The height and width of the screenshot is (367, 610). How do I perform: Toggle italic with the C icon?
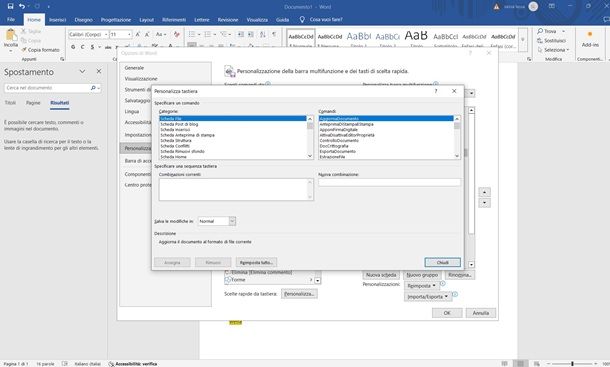[x=82, y=47]
